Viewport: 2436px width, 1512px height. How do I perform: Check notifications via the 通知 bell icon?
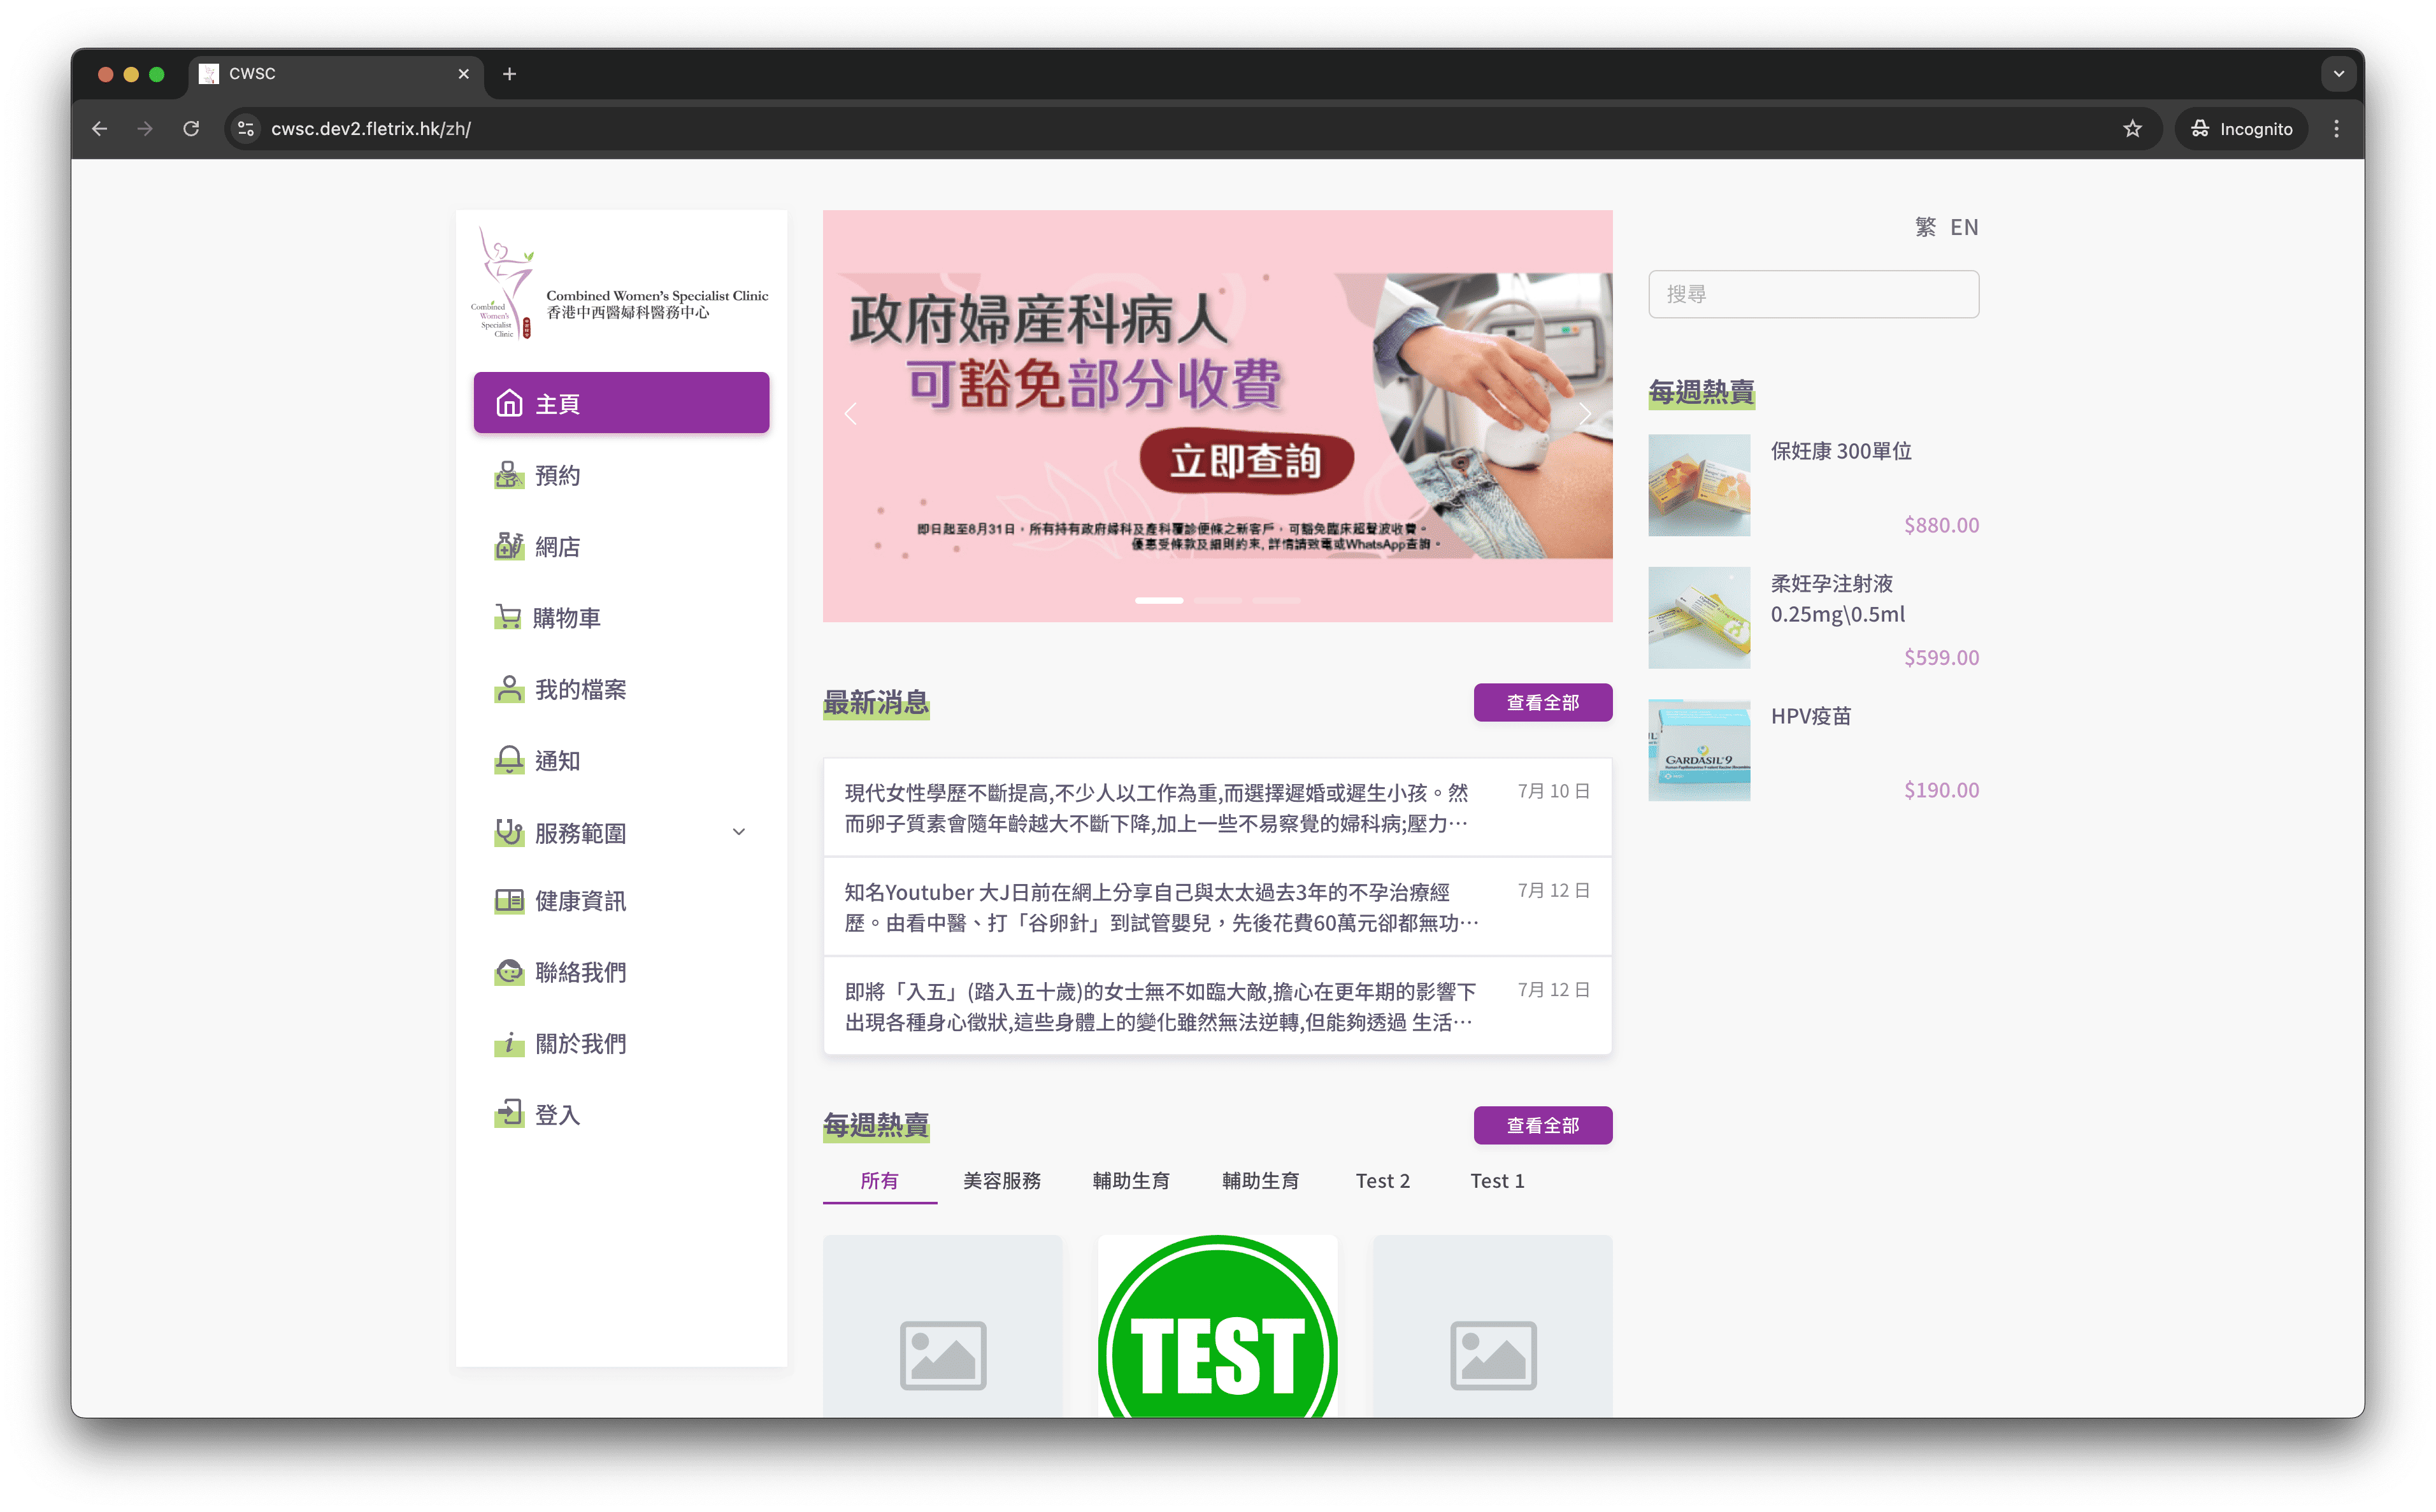[510, 760]
